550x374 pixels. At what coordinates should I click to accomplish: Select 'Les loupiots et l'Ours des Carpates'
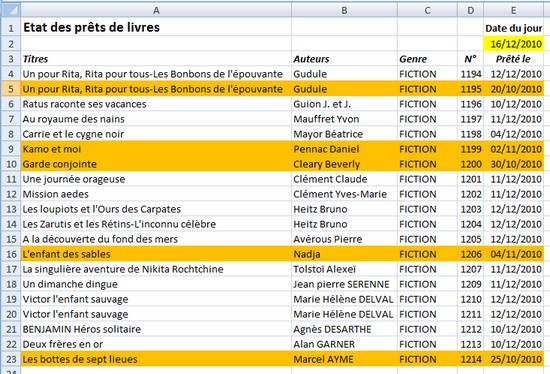pos(156,209)
